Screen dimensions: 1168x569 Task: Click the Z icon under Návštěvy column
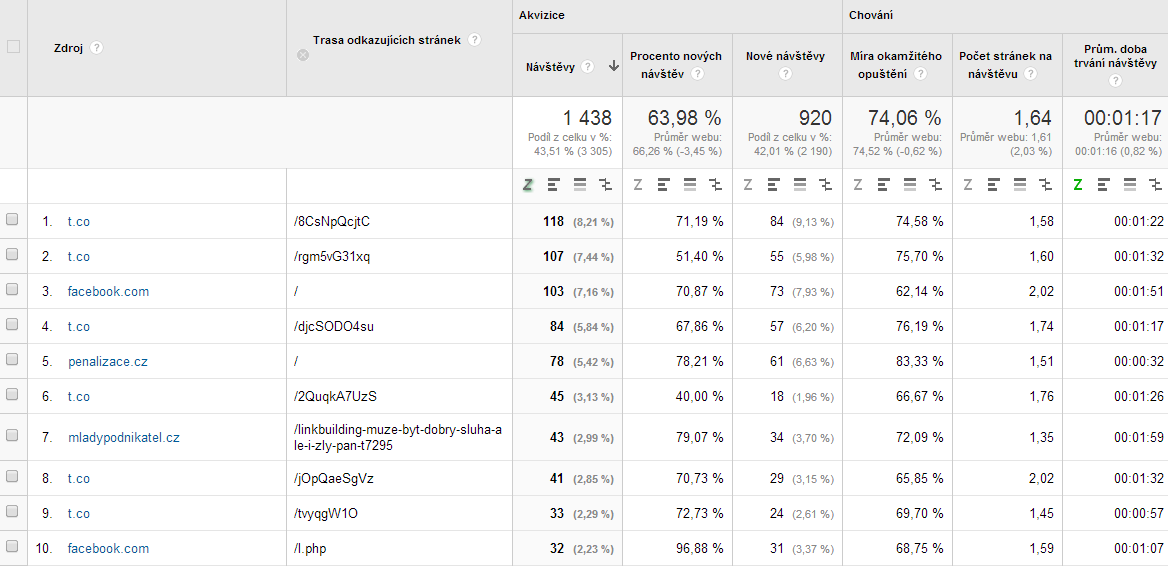tap(528, 185)
